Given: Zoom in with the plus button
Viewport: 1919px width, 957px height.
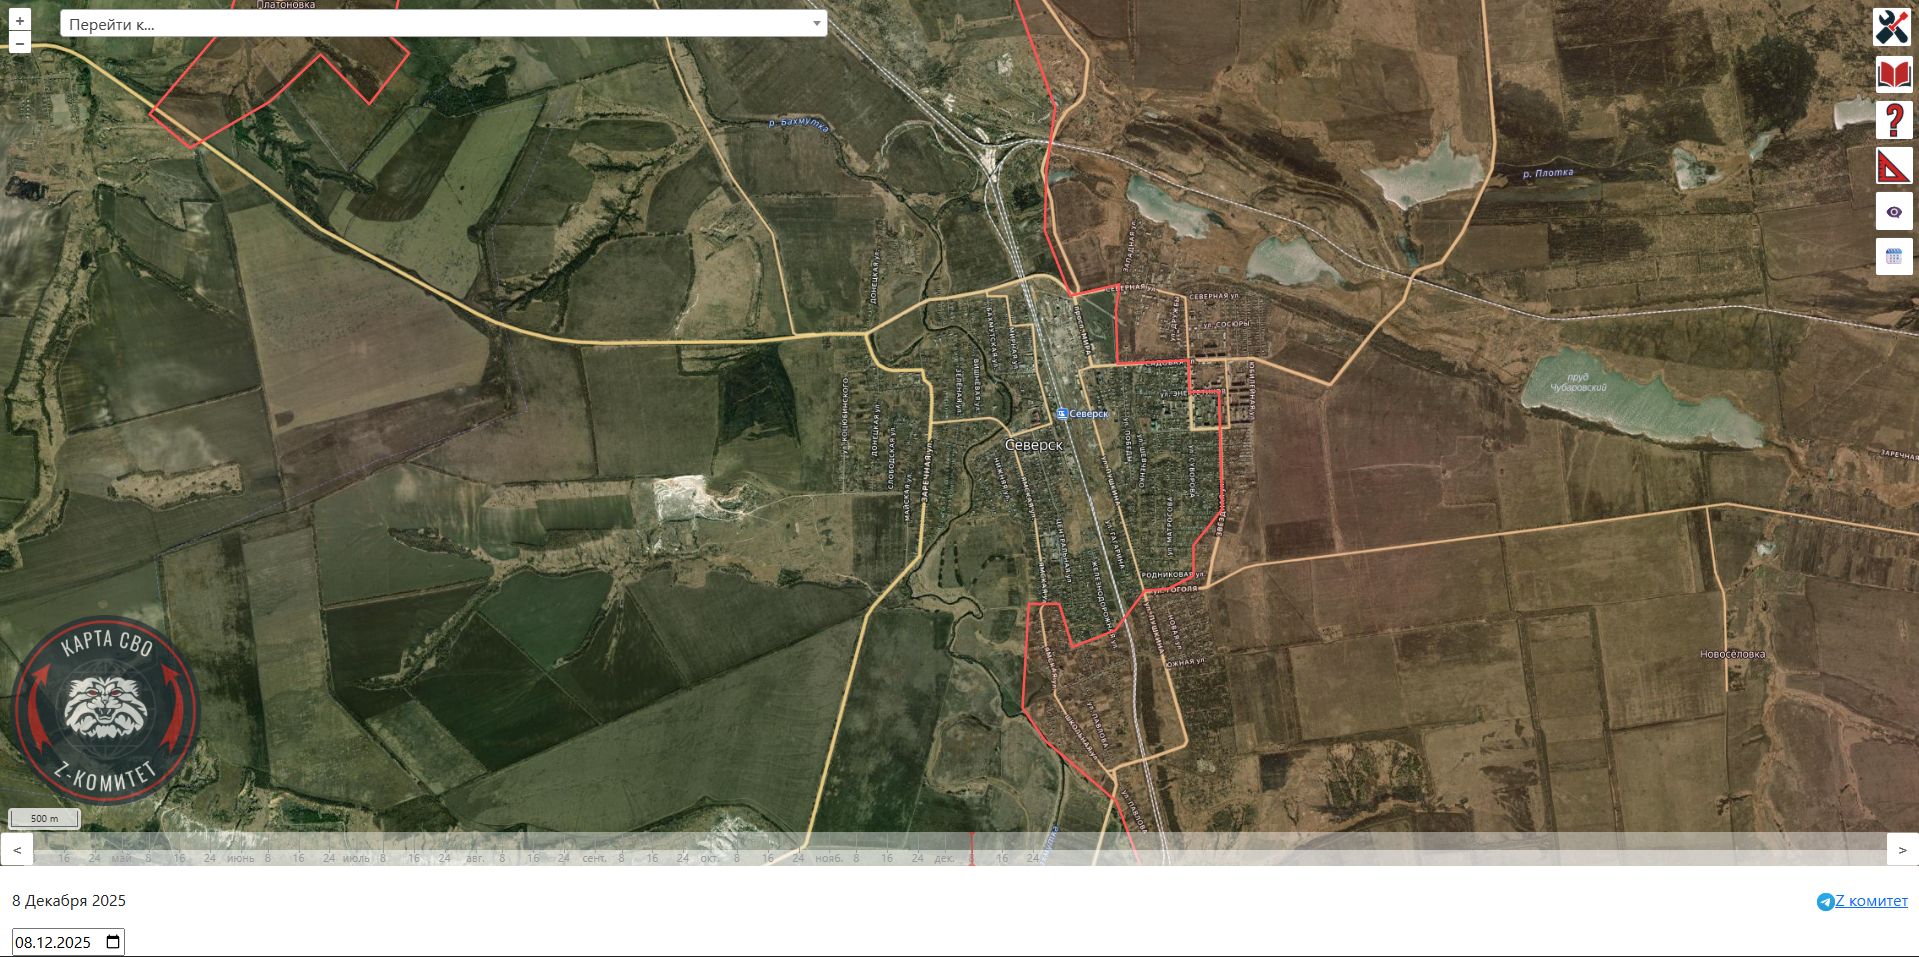Looking at the screenshot, I should 20,21.
